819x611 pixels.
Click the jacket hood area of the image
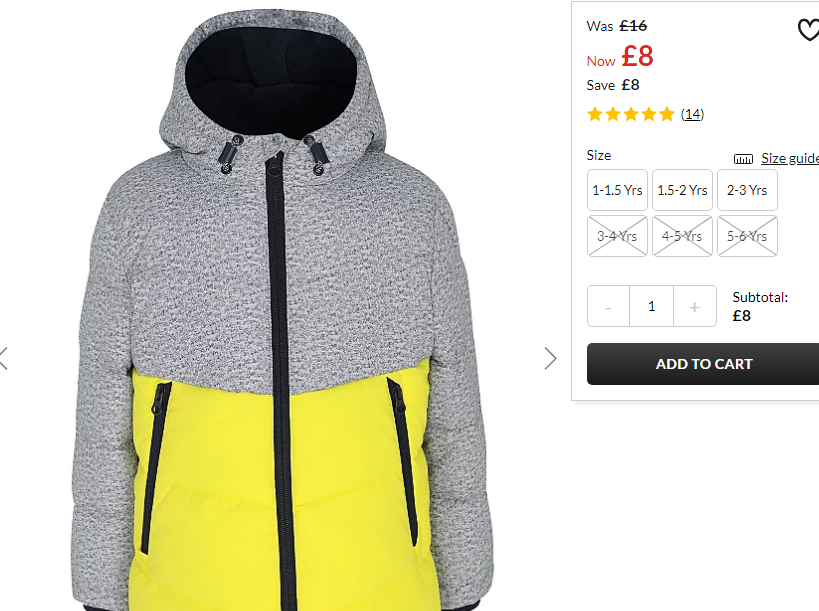tap(272, 78)
